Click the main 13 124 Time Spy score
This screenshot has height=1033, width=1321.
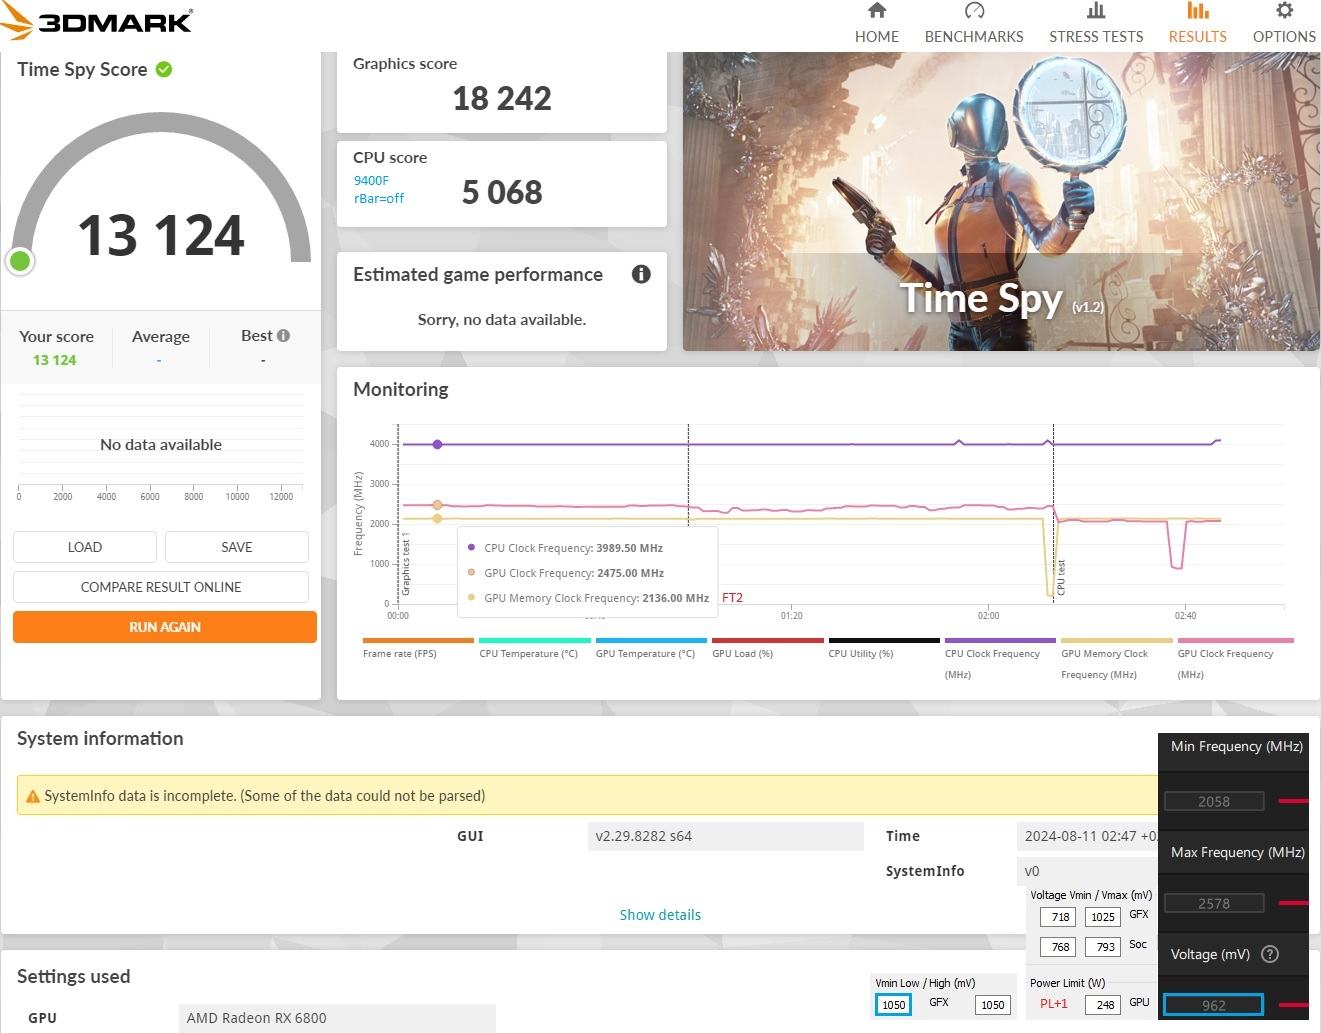[x=161, y=236]
